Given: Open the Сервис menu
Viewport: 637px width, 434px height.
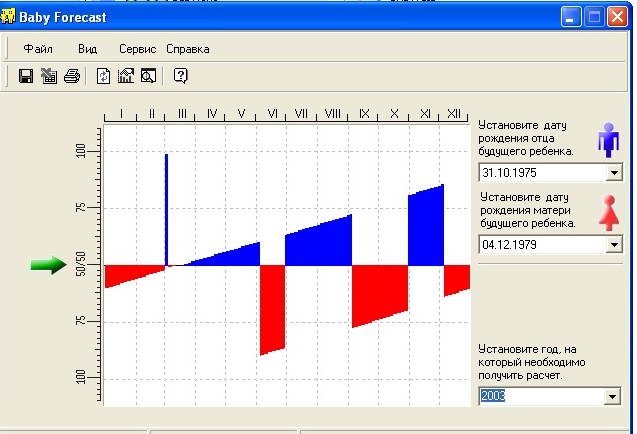Looking at the screenshot, I should point(137,49).
